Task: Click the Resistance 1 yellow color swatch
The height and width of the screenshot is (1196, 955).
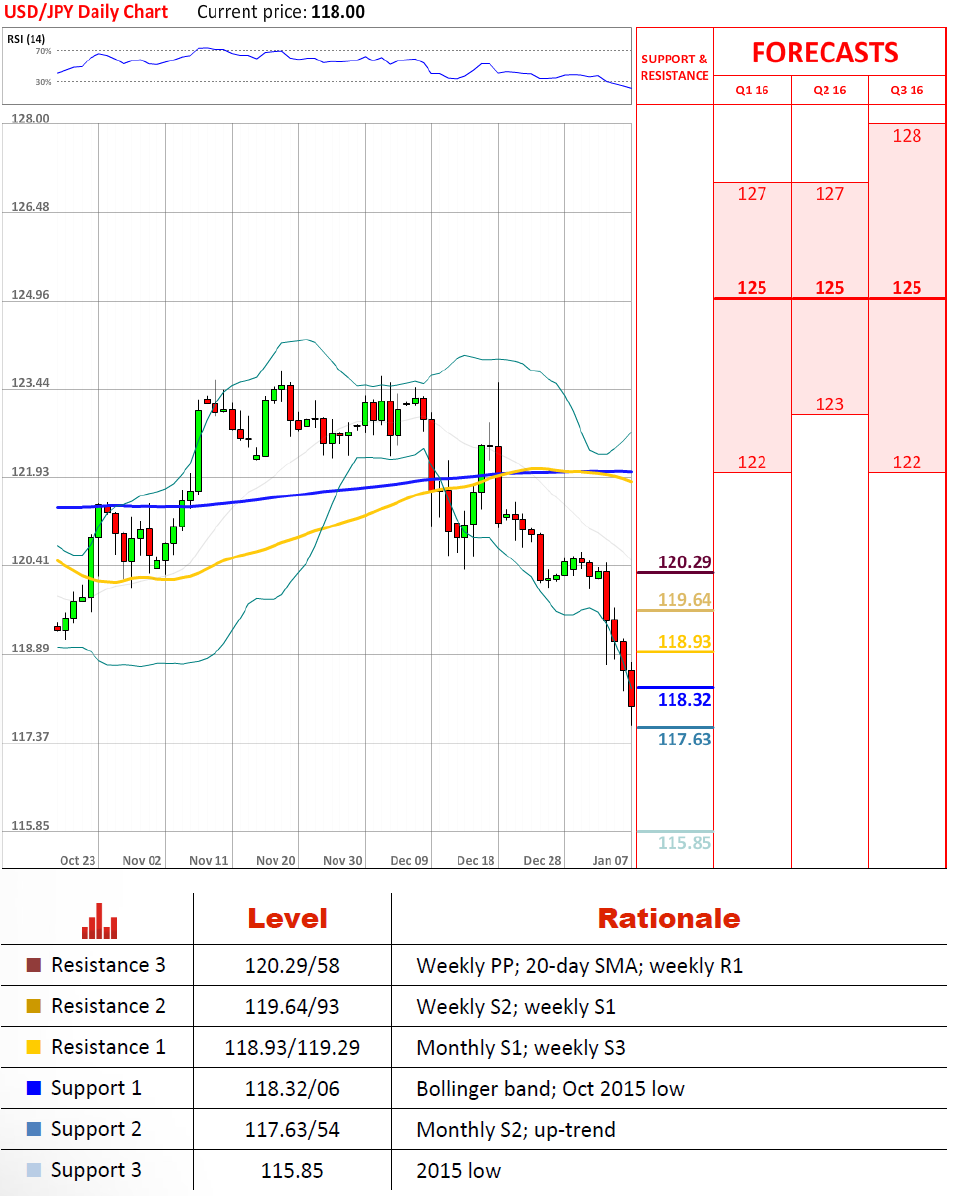Action: point(34,1047)
